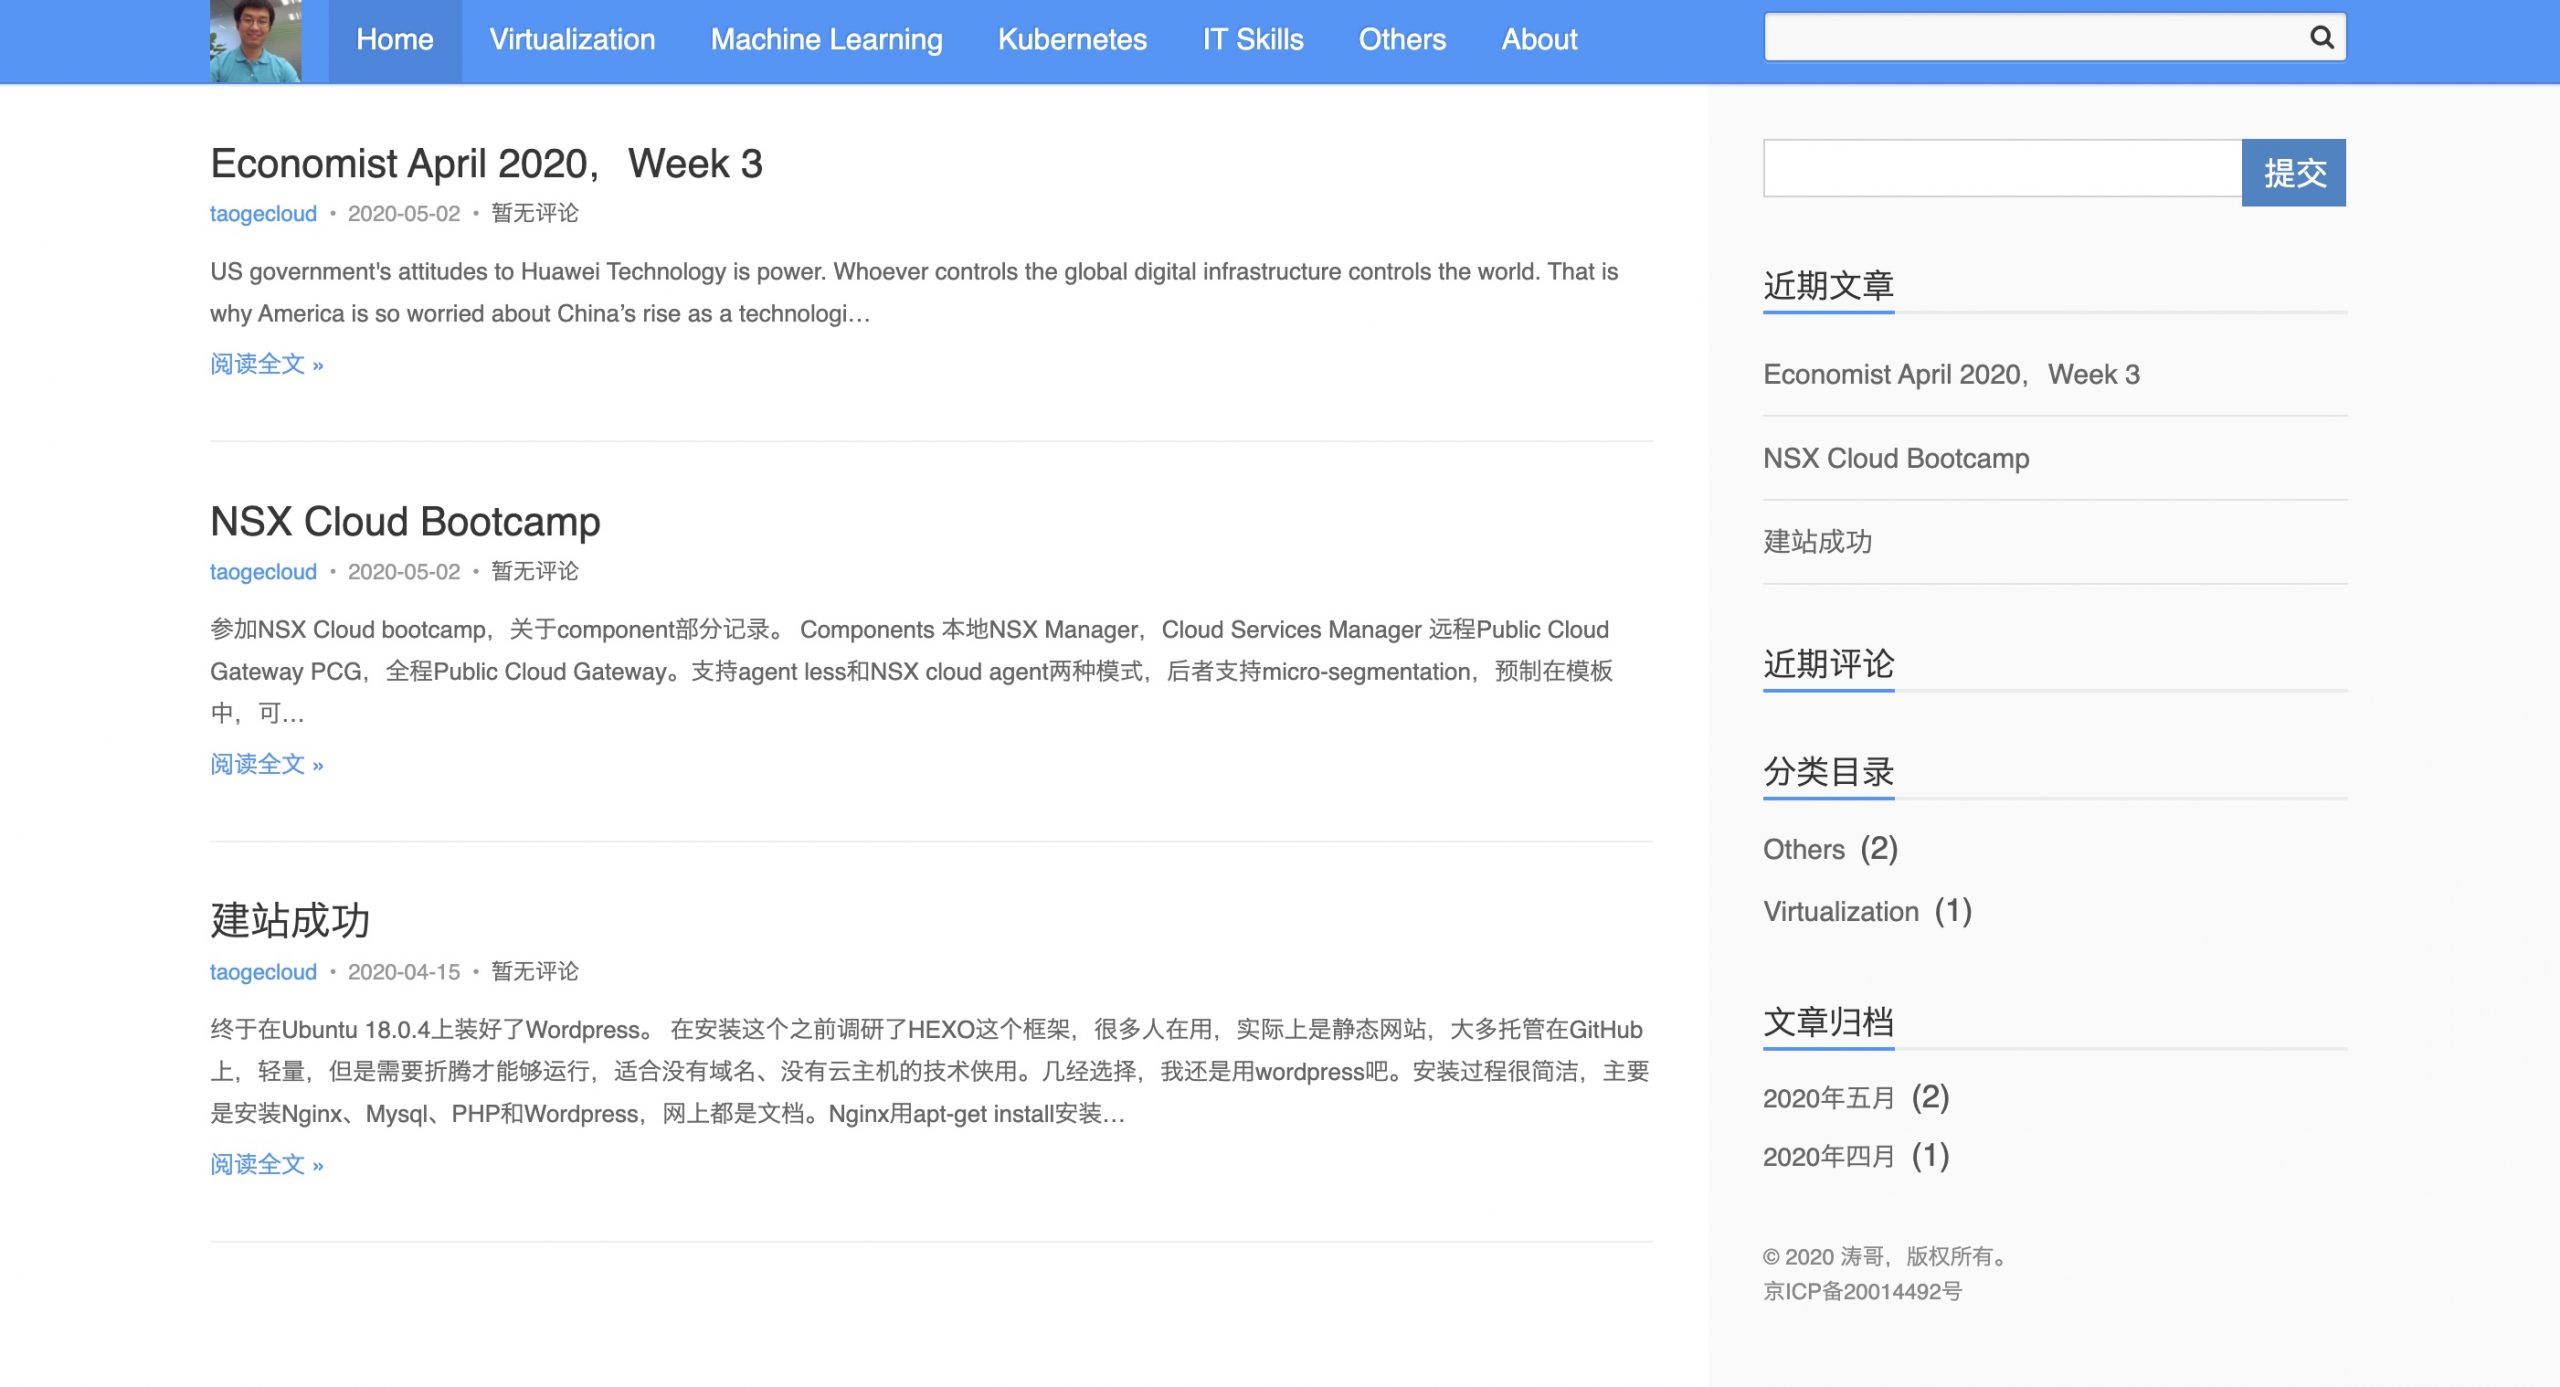Focus the sidebar search text box

(x=2001, y=169)
